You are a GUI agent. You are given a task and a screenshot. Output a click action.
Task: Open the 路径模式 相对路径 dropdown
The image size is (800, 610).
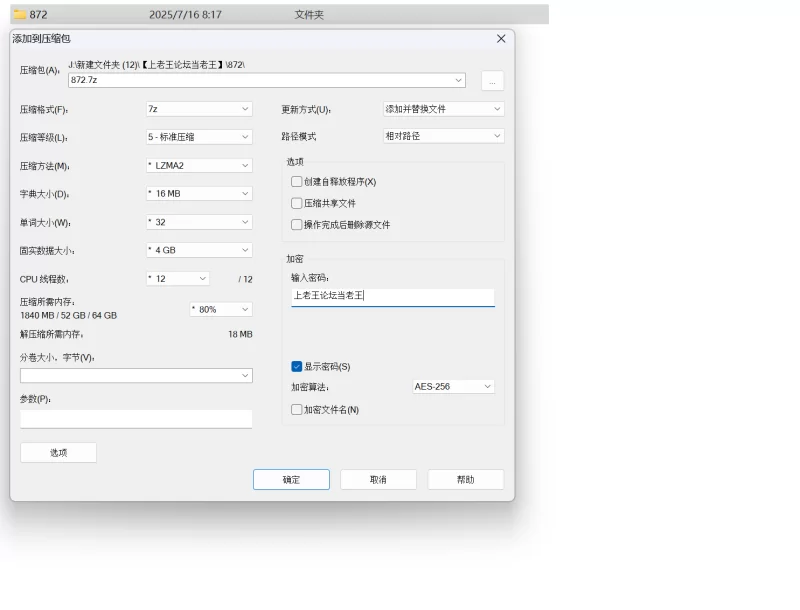coord(443,136)
